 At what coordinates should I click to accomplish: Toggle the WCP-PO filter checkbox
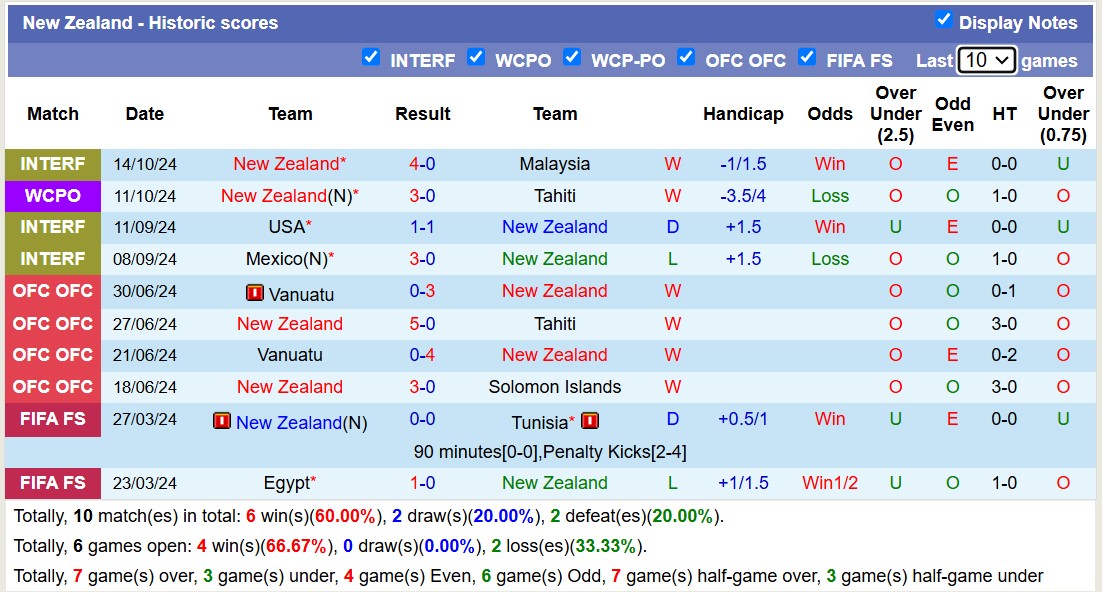pyautogui.click(x=572, y=57)
